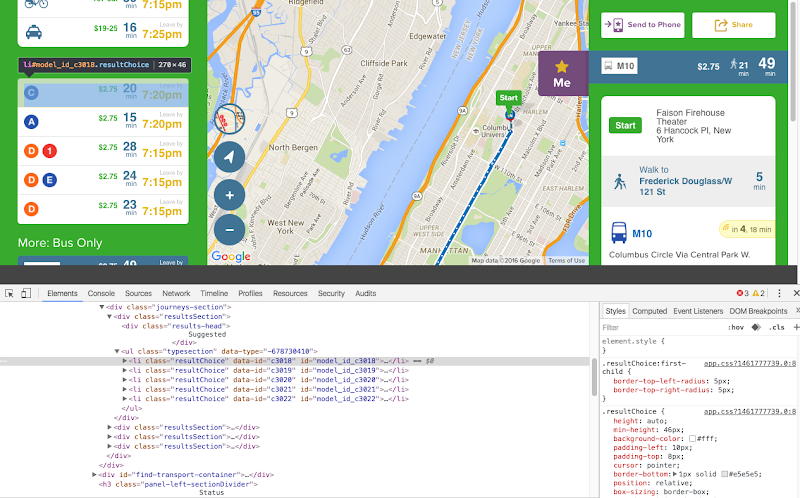Switch to Event Listeners tab
The height and width of the screenshot is (498, 800).
(x=698, y=311)
